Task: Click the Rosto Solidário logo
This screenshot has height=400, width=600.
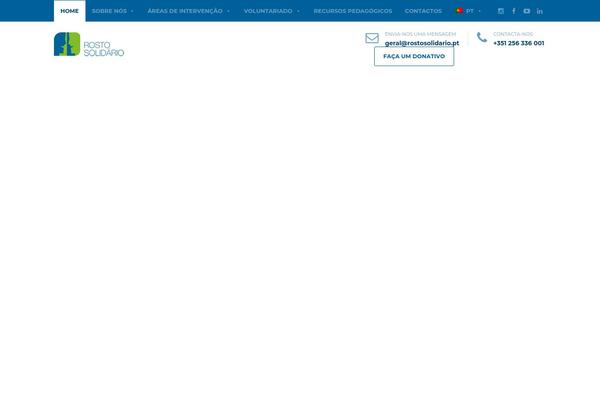Action: tap(89, 44)
